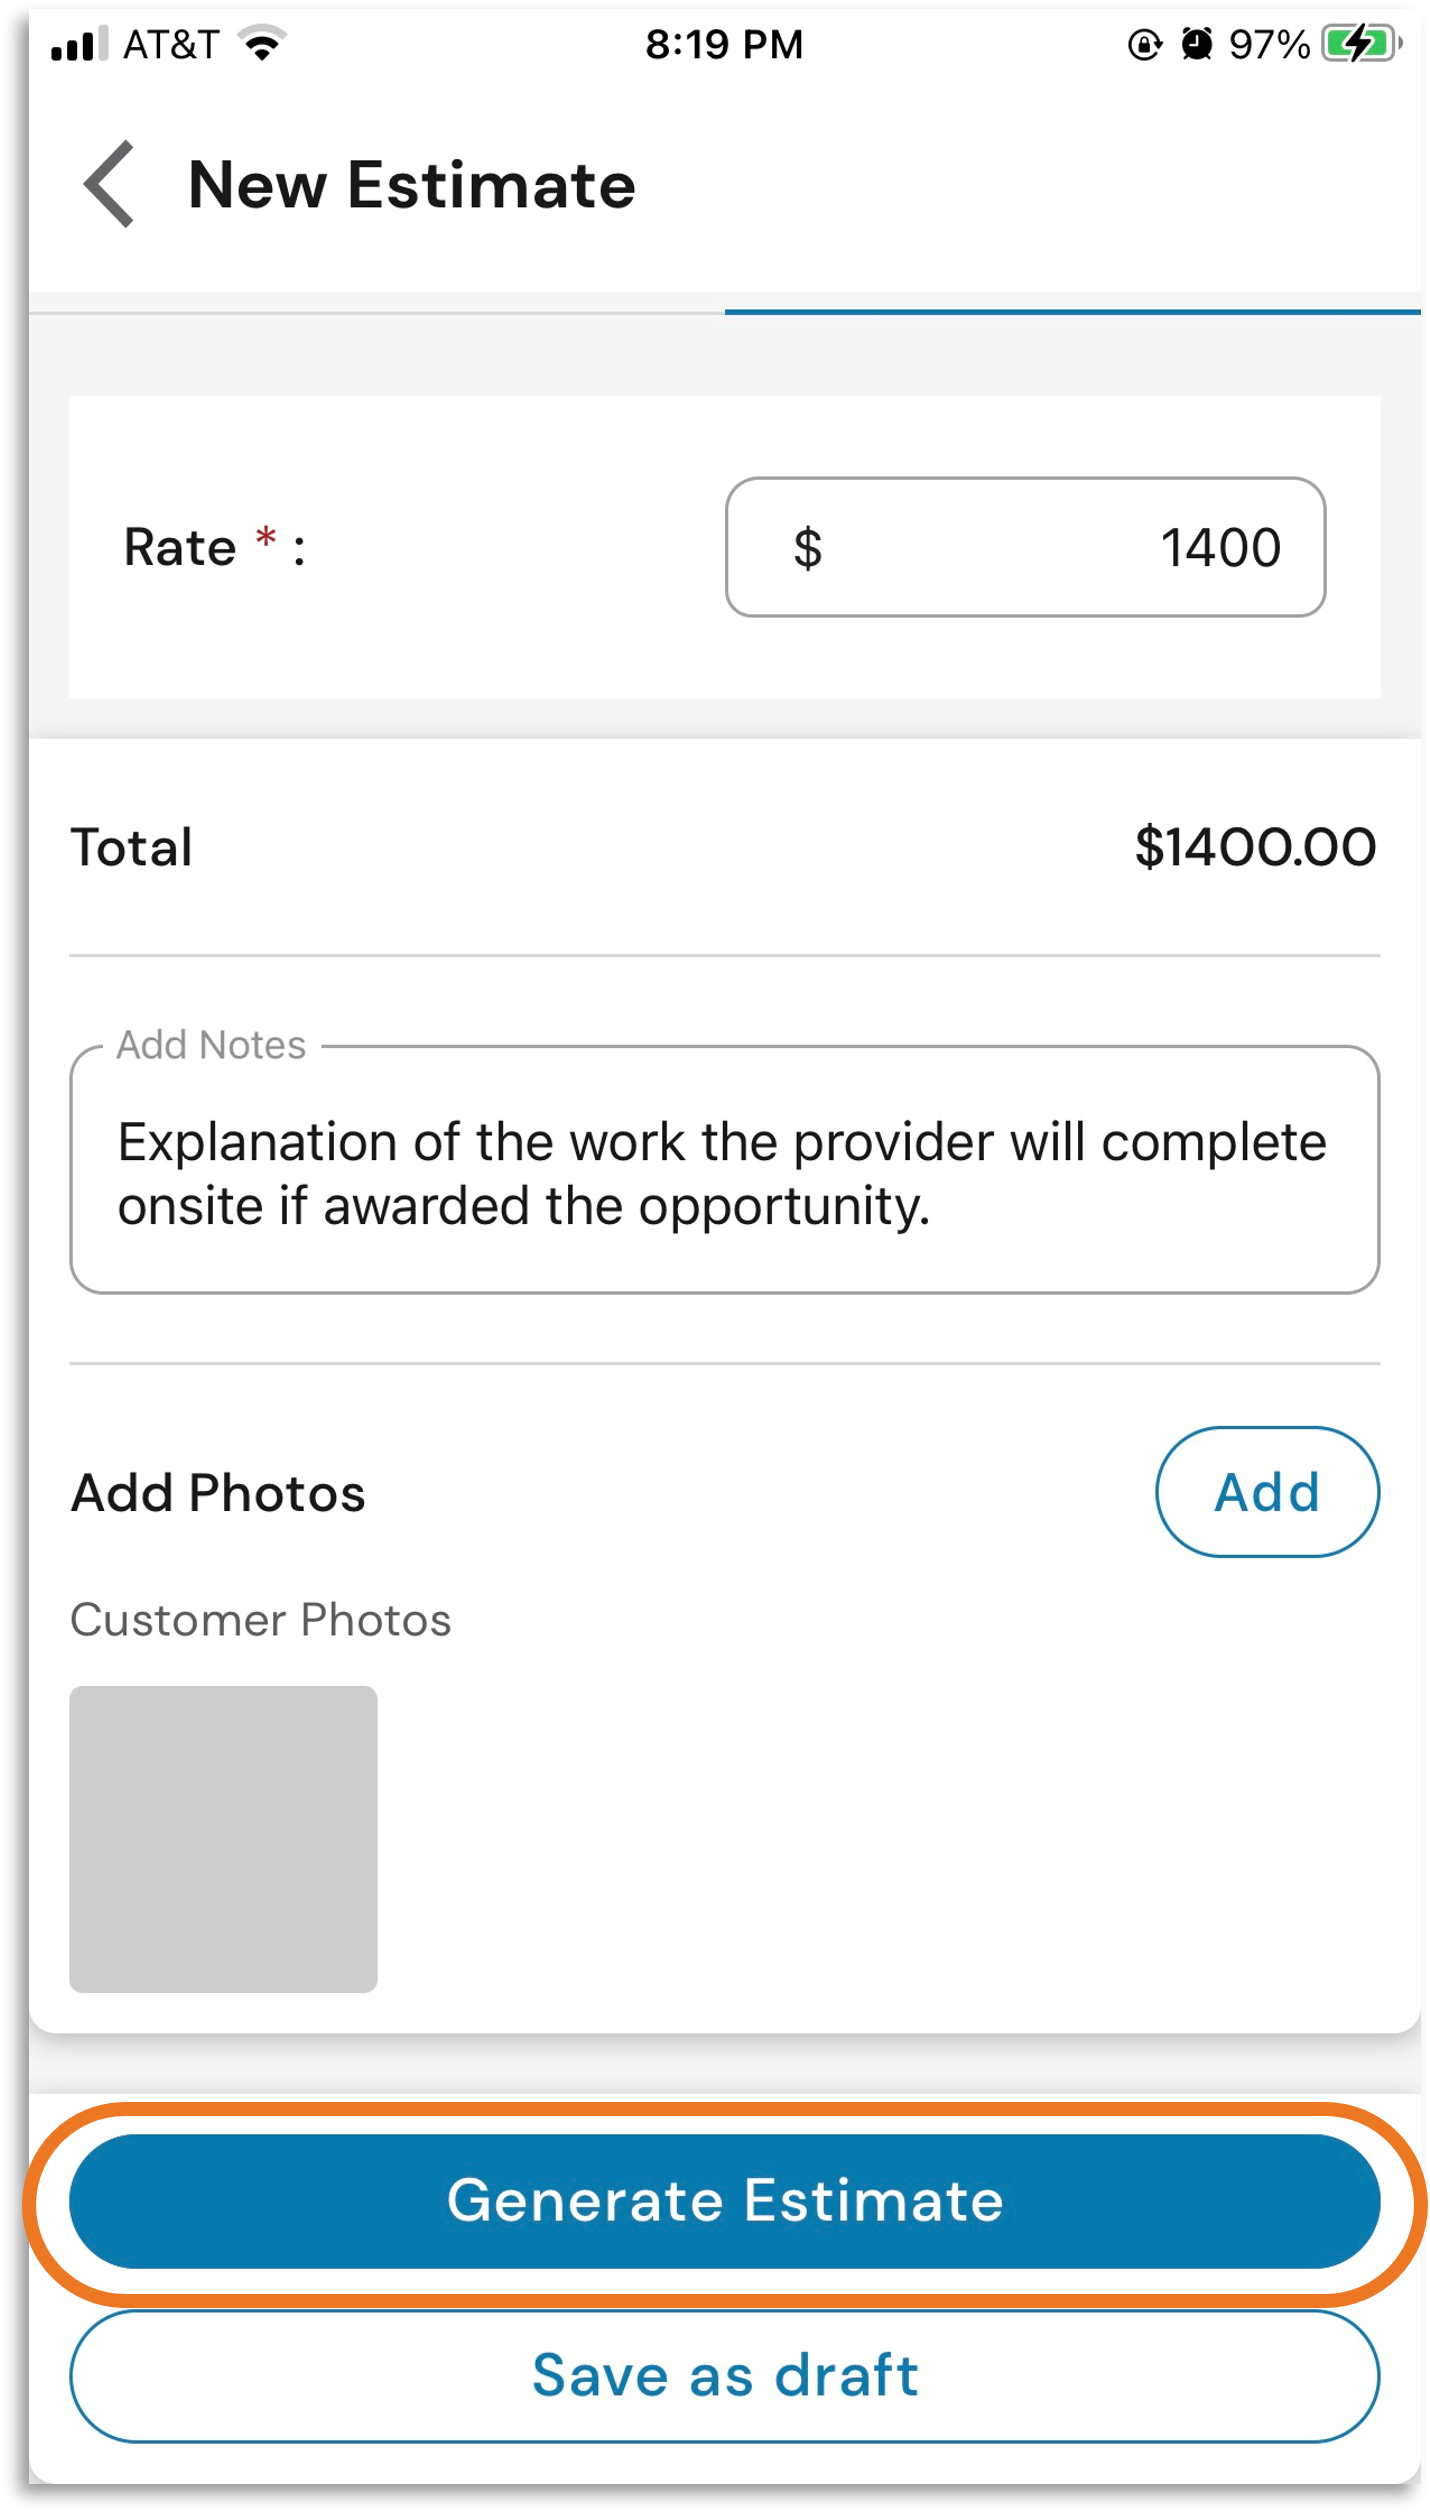1430x2513 pixels.
Task: Select the gray first-step progress segment
Action: pyautogui.click(x=377, y=313)
